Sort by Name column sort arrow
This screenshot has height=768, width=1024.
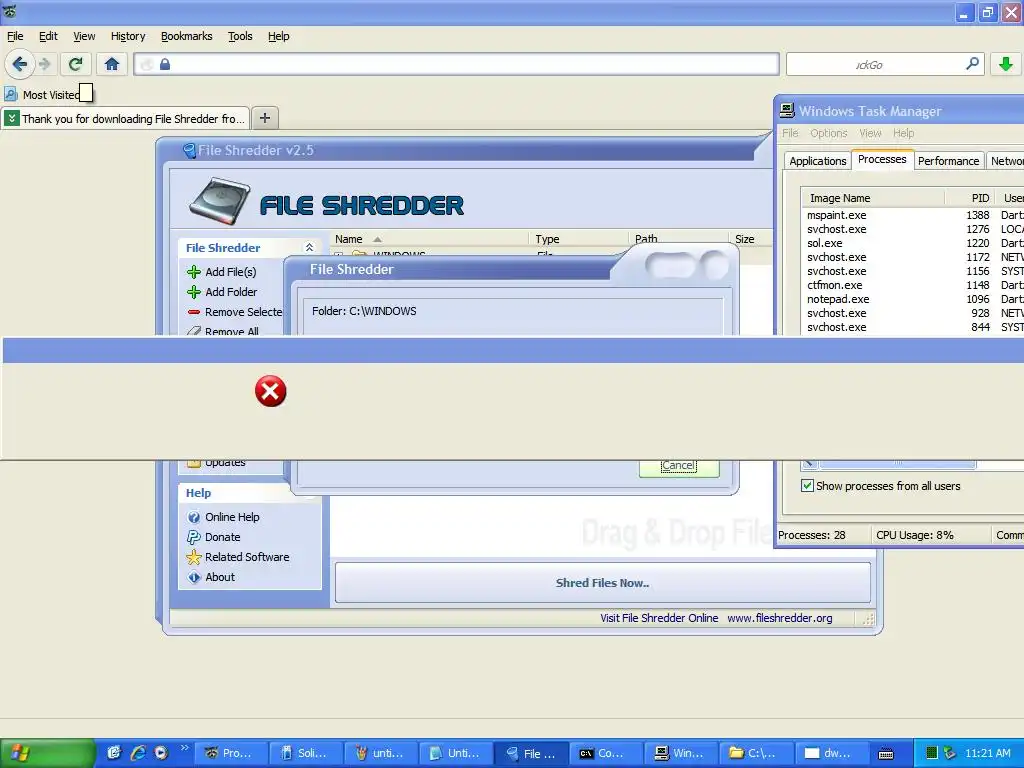pos(377,240)
